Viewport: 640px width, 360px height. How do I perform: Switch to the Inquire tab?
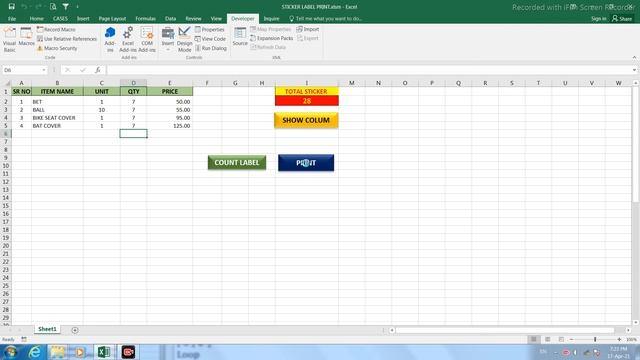click(271, 19)
